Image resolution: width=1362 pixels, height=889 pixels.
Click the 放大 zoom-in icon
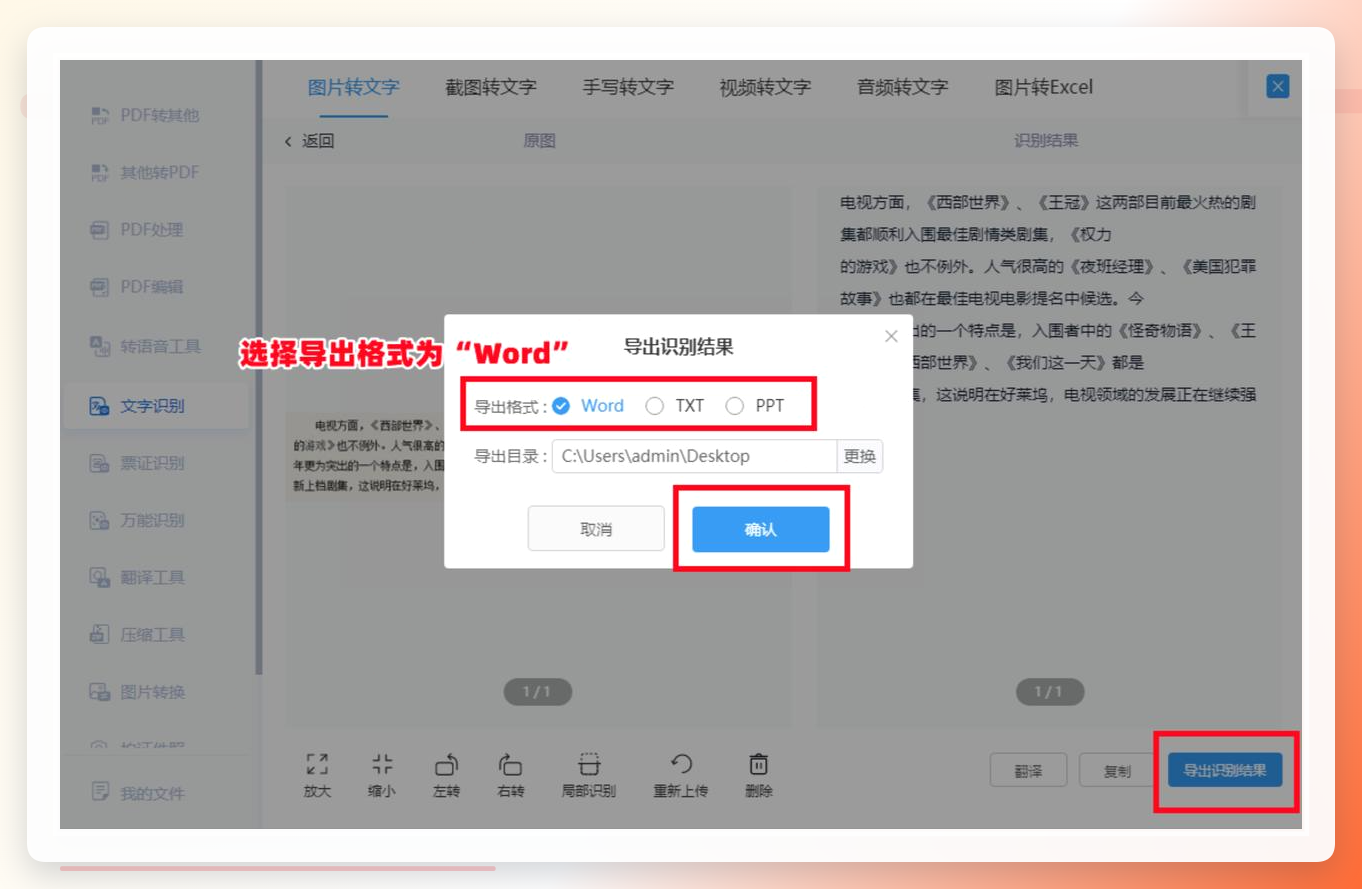coord(317,765)
